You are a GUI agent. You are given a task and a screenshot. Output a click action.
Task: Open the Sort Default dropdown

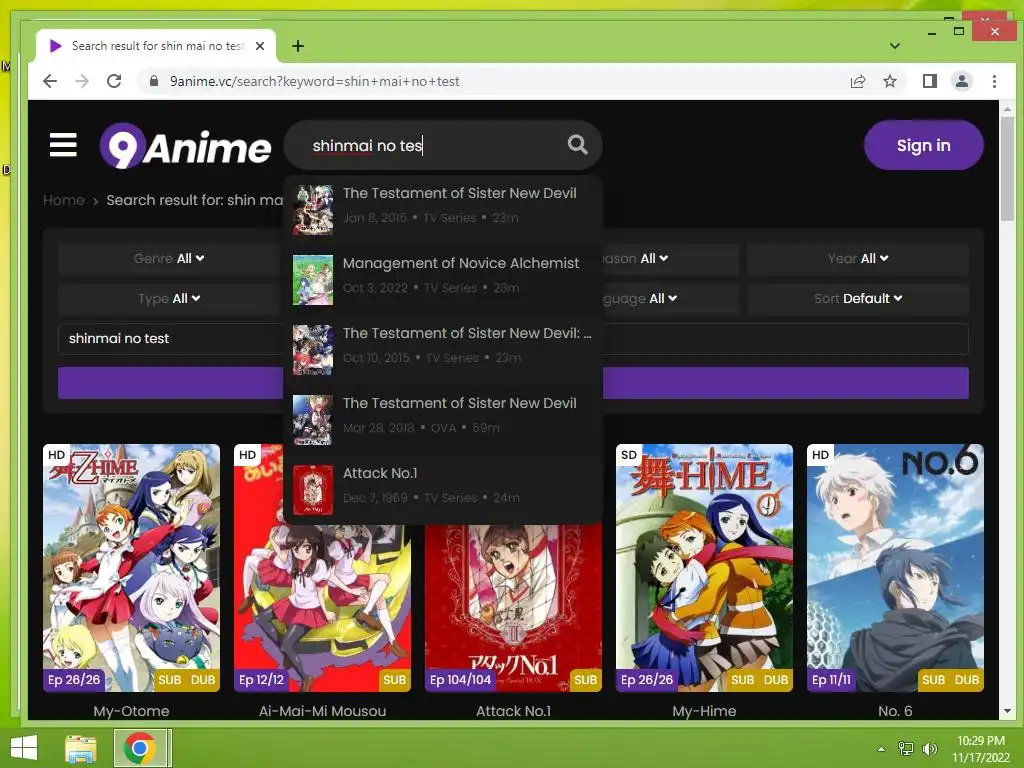[857, 298]
